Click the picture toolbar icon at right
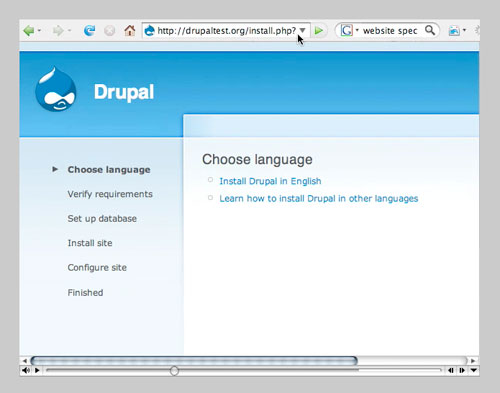This screenshot has height=393, width=500. (454, 31)
